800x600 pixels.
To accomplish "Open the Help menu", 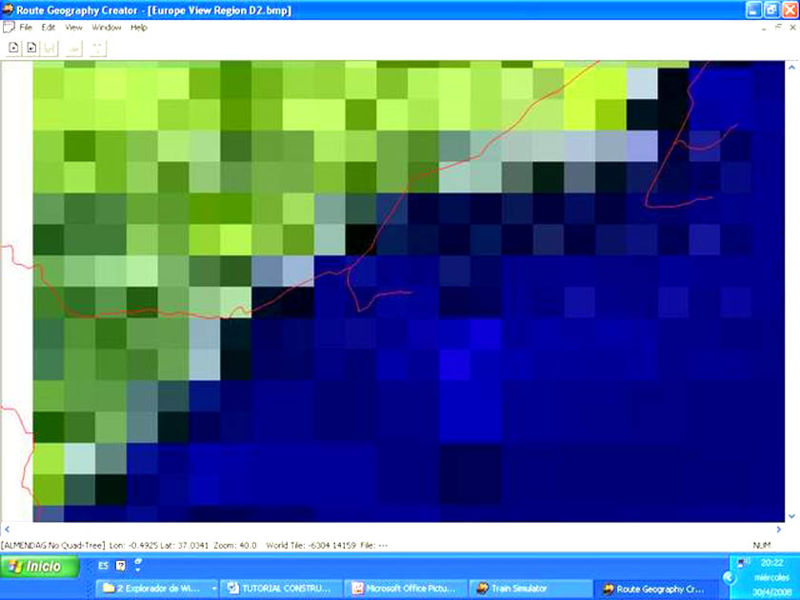I will 138,27.
